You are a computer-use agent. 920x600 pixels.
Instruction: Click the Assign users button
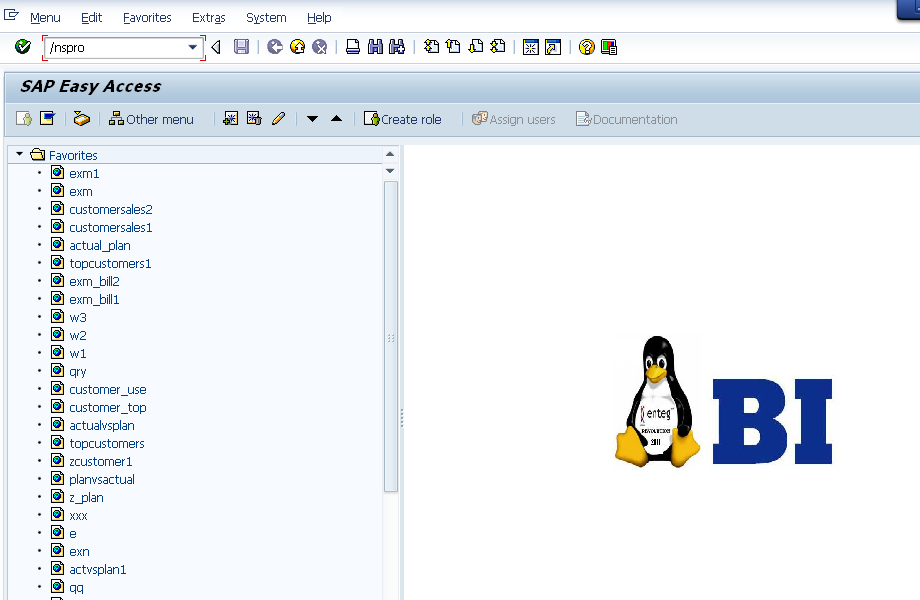513,119
